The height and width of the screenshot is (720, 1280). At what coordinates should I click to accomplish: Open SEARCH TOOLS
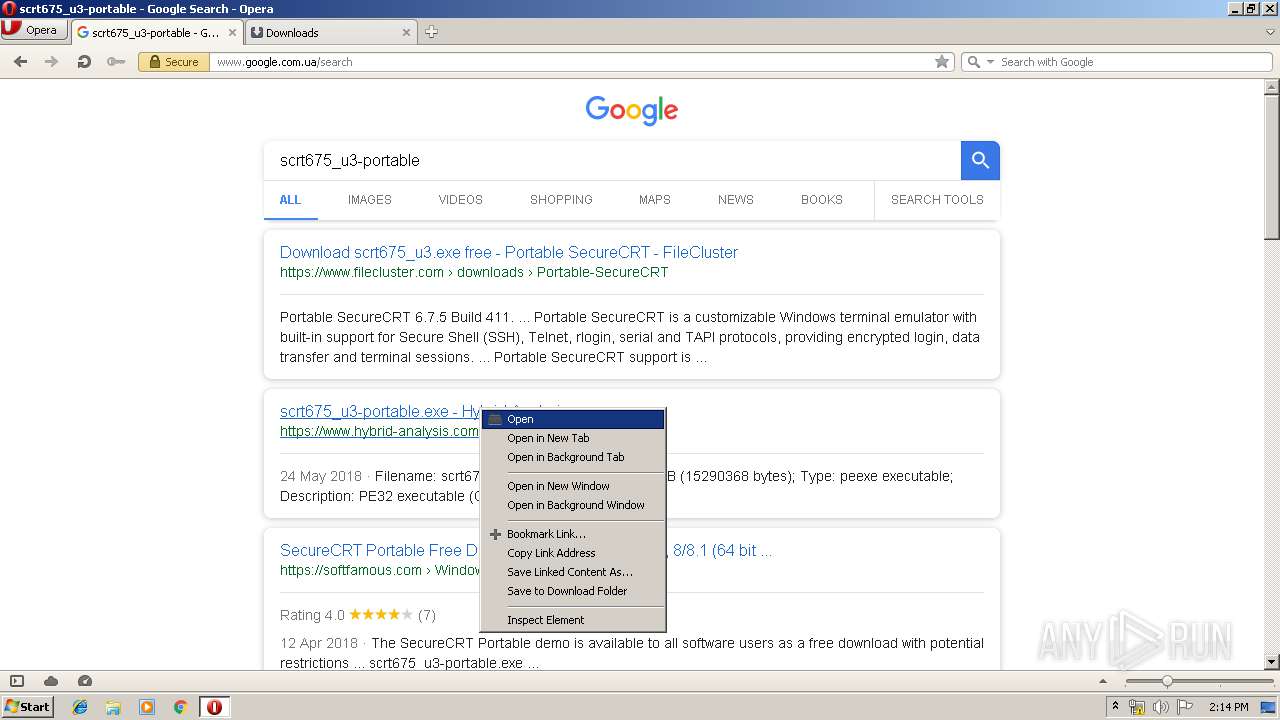coord(937,200)
